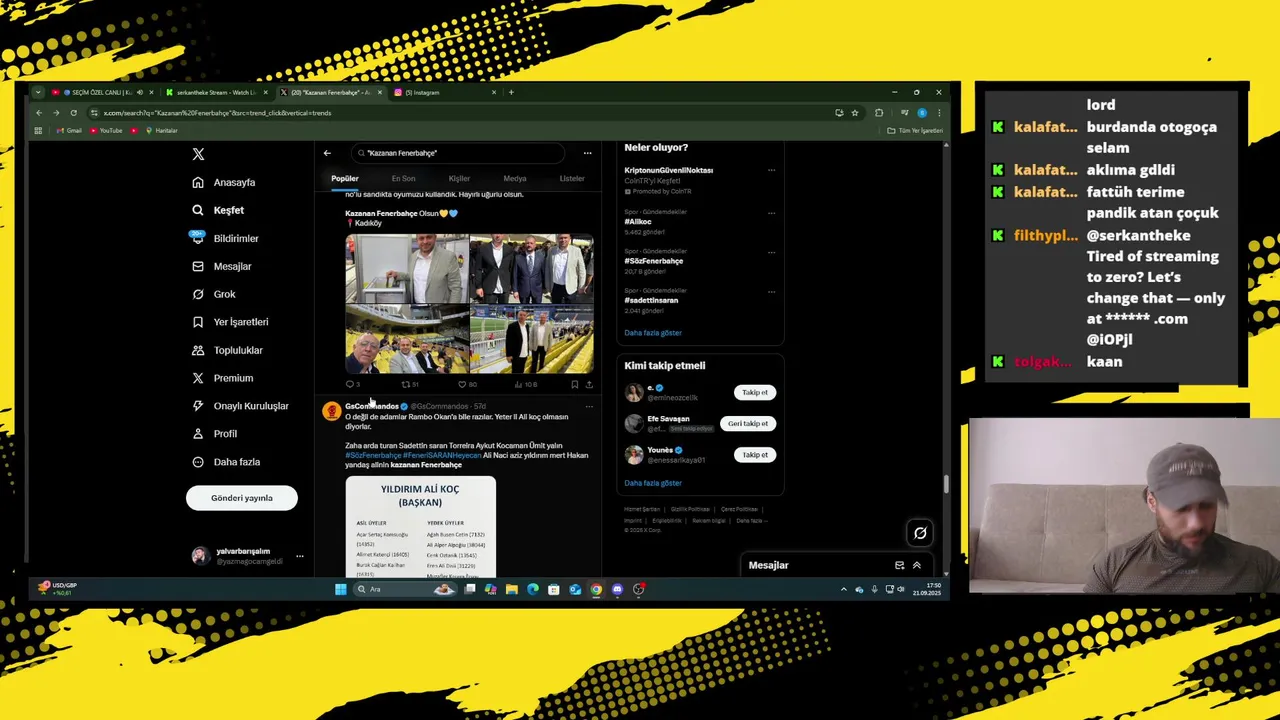Viewport: 1280px width, 720px height.
Task: Open Grok from the sidebar
Action: tap(213, 294)
